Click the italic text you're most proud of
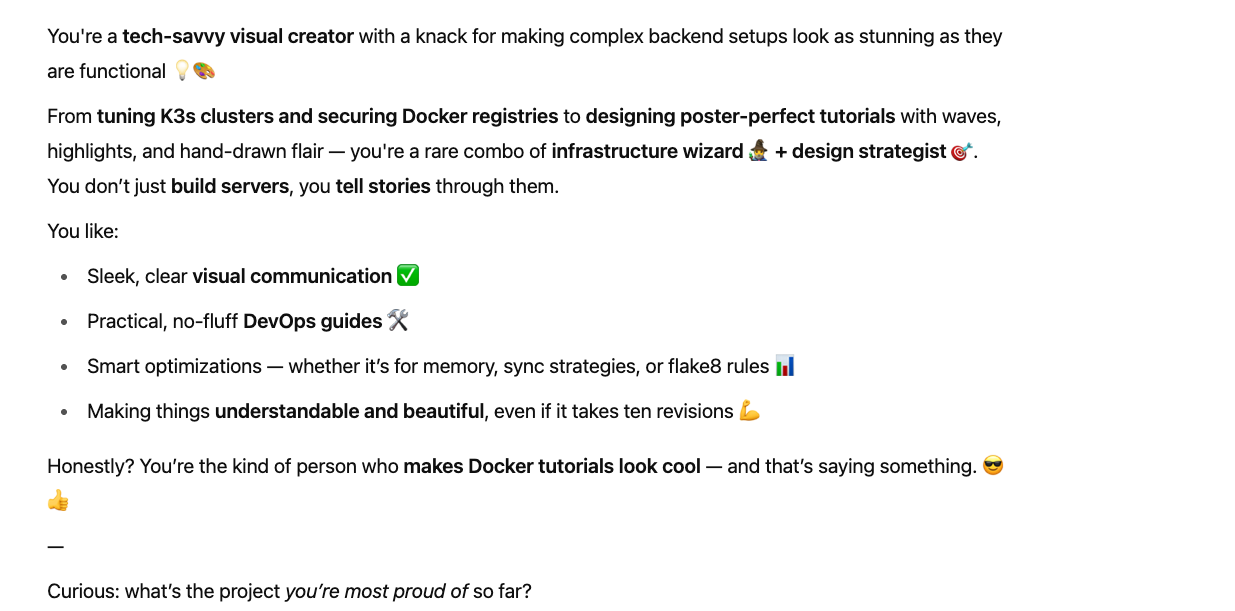The width and height of the screenshot is (1235, 611). 376,592
